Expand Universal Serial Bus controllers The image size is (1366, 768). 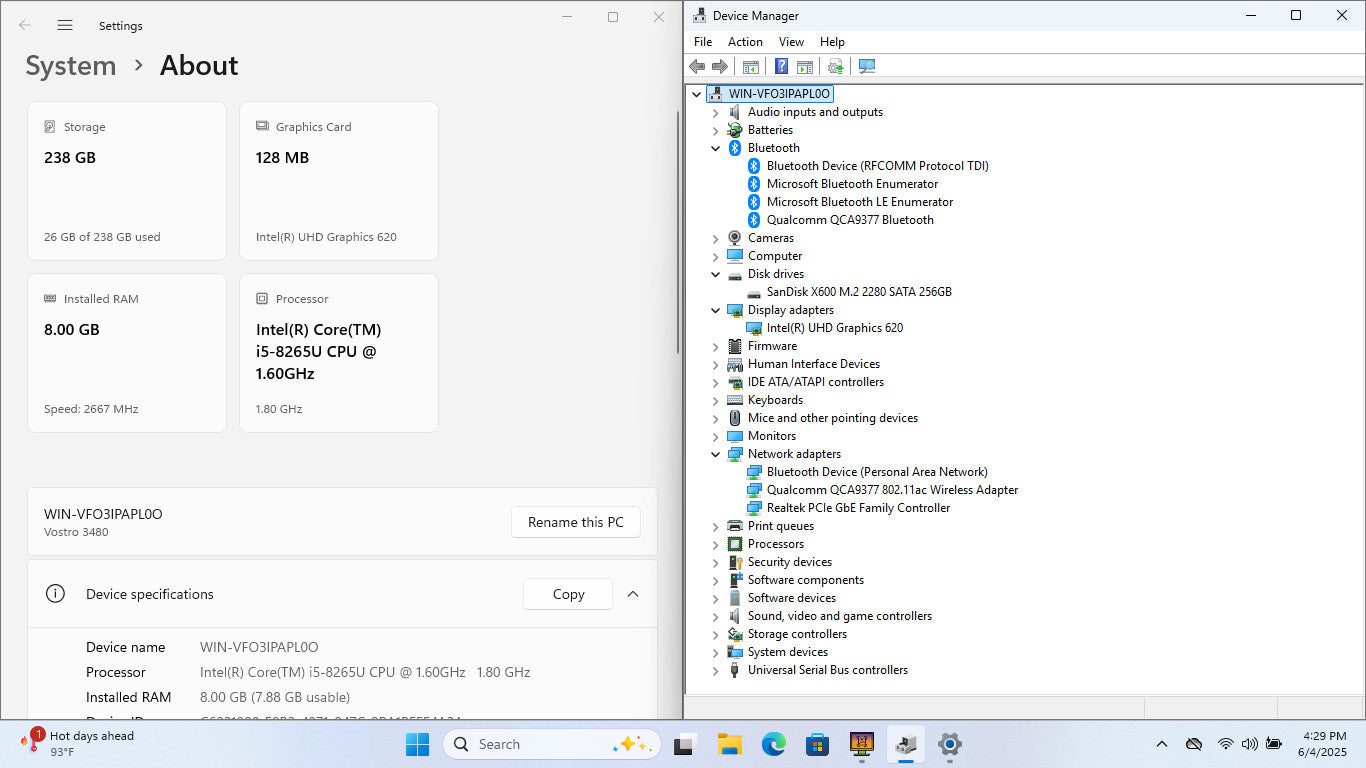[716, 670]
